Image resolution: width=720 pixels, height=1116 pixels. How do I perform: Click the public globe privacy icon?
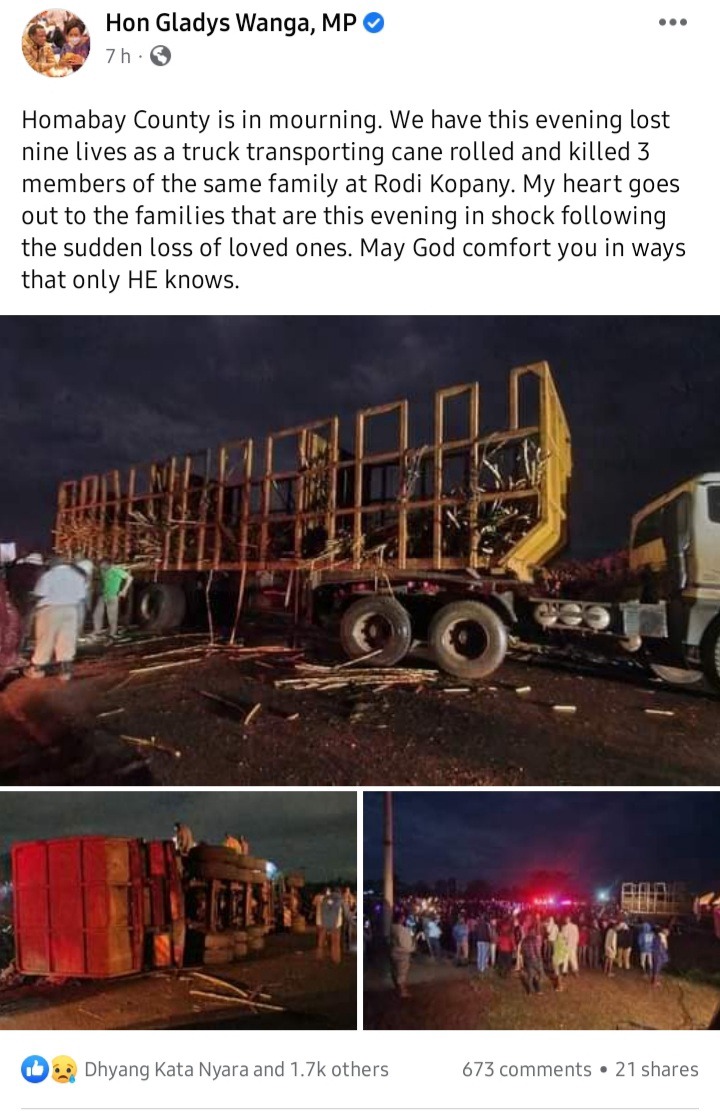click(161, 56)
